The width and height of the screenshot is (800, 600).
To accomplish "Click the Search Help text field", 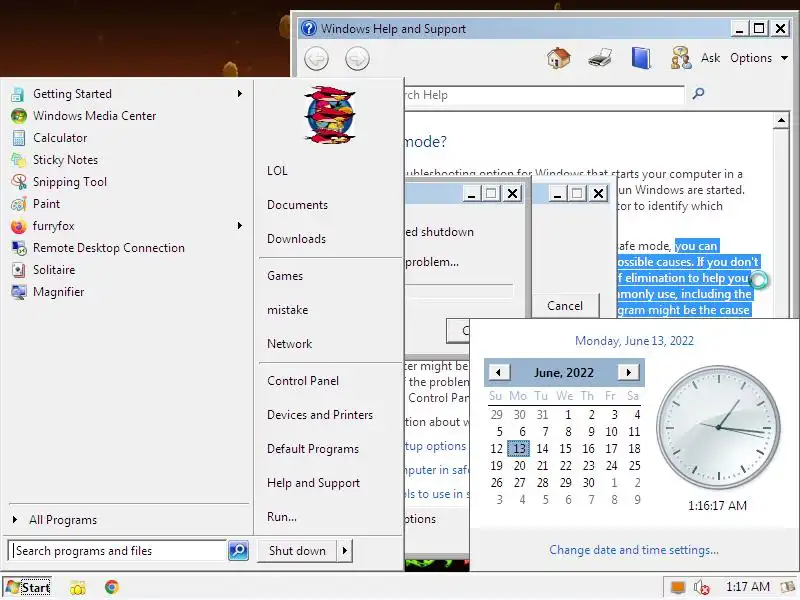I will [x=544, y=95].
